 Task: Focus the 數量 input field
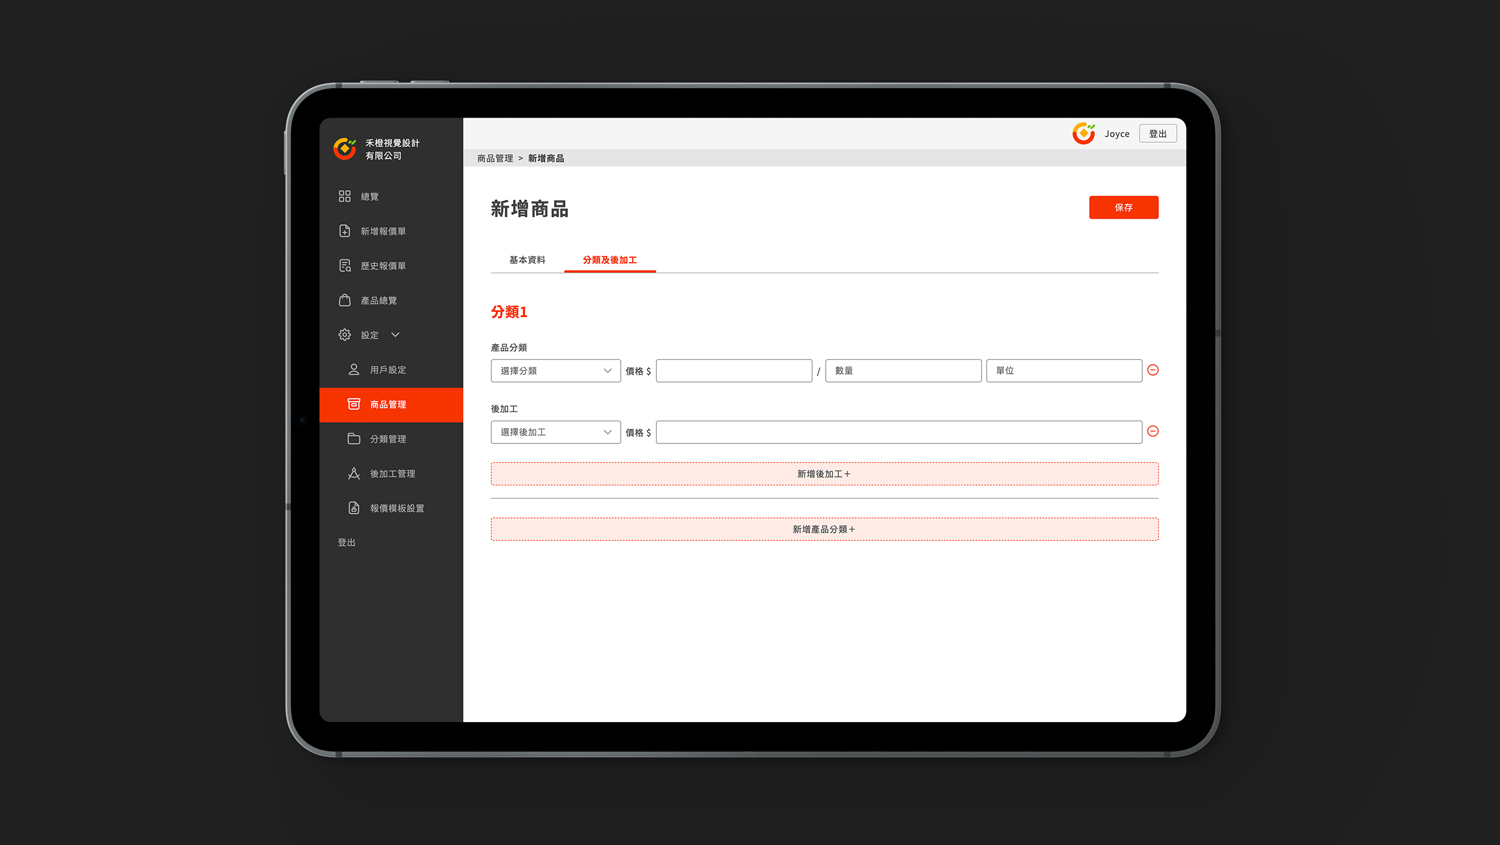tap(902, 371)
